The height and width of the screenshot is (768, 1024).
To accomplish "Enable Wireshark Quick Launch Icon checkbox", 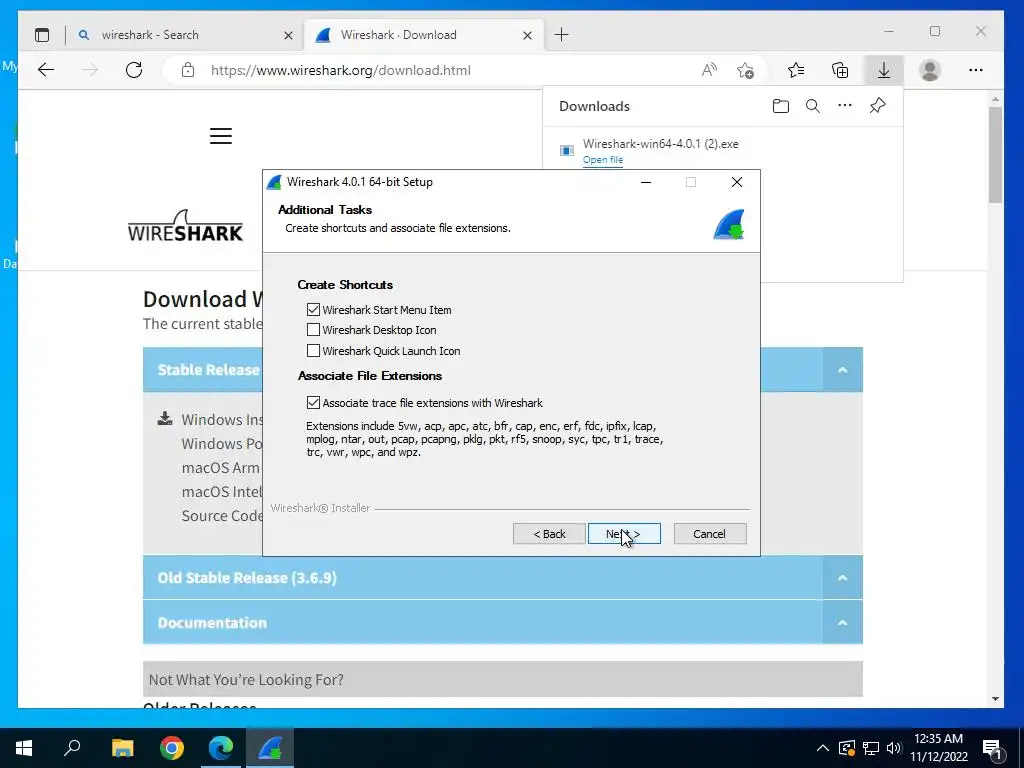I will (313, 351).
